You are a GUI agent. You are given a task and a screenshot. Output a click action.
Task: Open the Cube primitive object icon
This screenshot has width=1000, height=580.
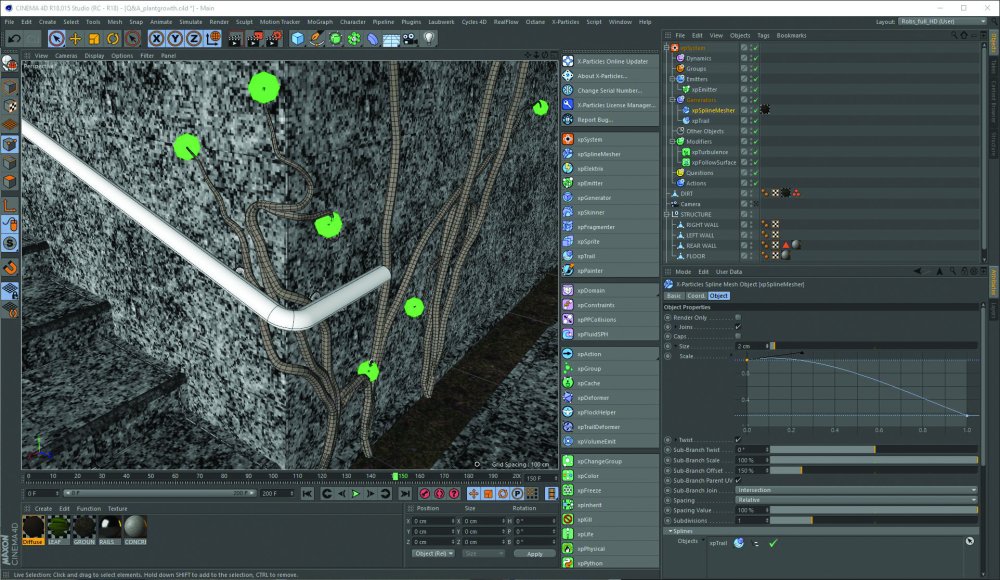point(297,39)
